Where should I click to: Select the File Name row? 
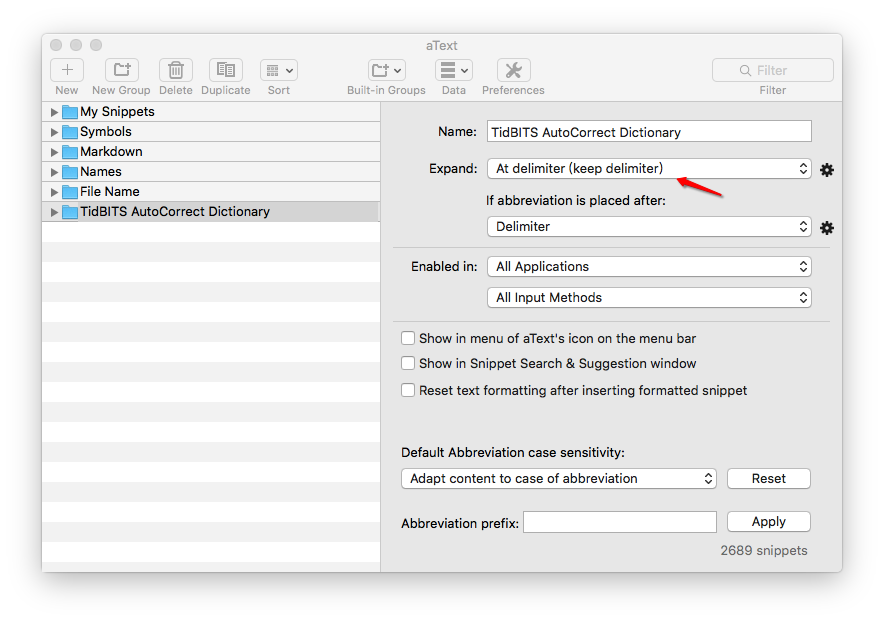click(211, 192)
